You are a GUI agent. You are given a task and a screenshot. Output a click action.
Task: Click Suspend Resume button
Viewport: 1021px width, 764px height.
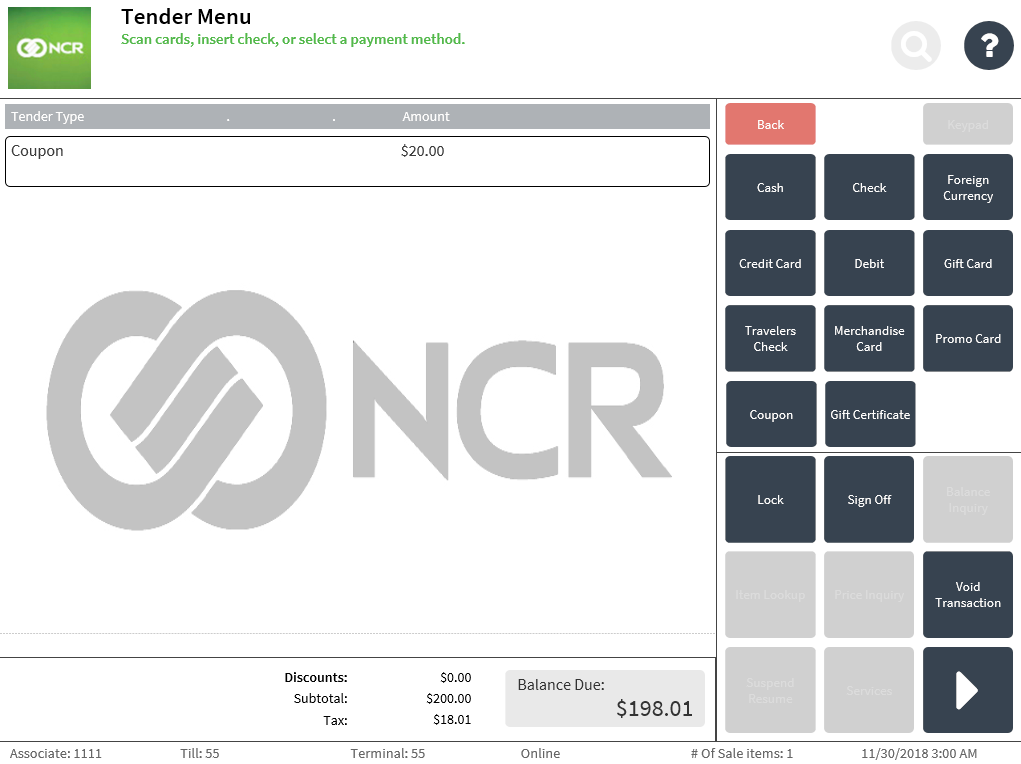tap(770, 690)
